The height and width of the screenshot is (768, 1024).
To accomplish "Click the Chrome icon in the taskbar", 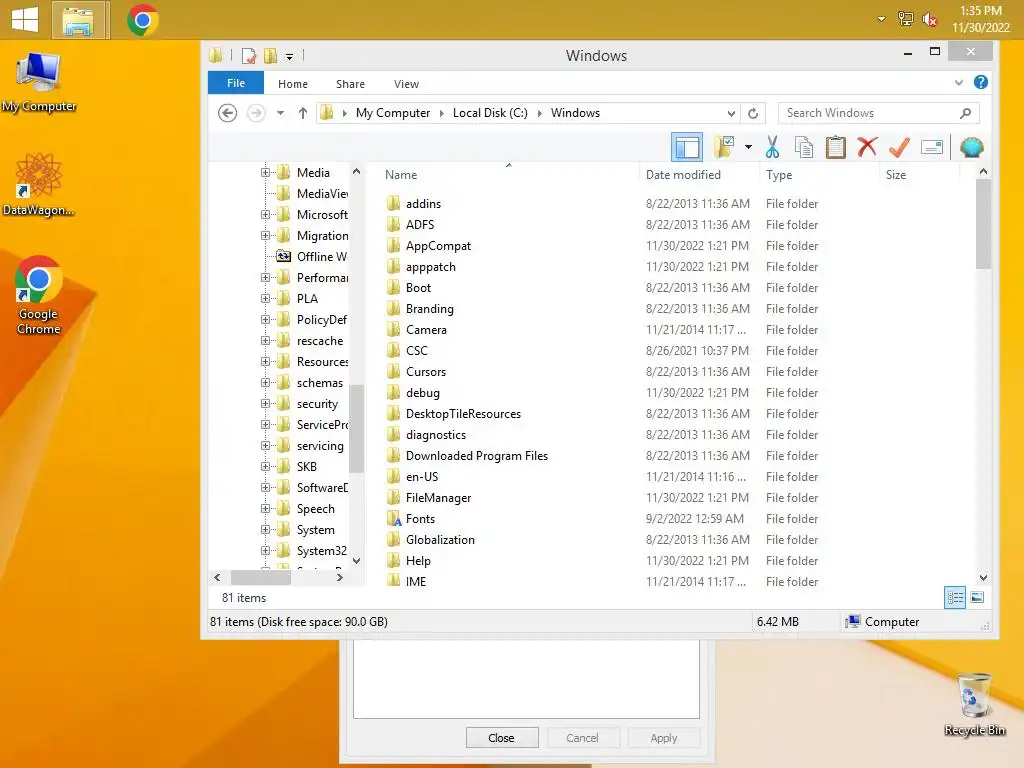I will [142, 20].
